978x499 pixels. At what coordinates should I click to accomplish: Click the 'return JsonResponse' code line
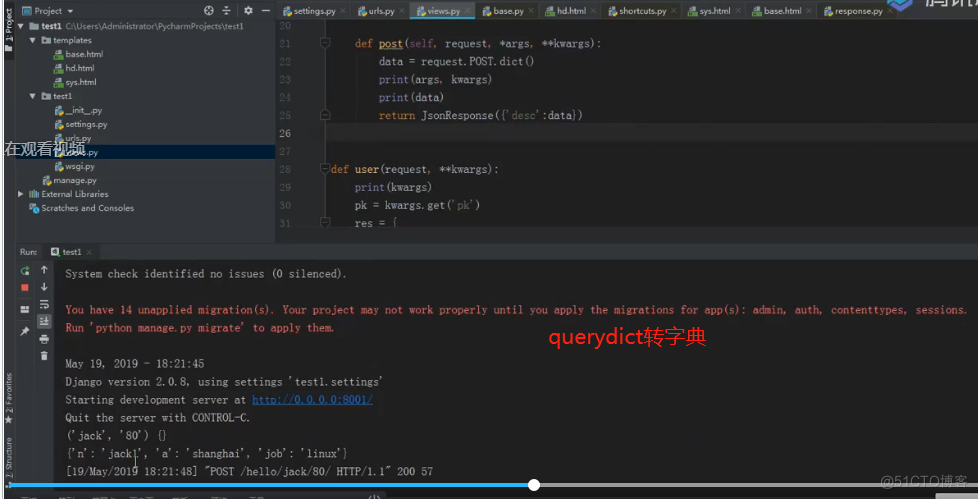point(480,115)
